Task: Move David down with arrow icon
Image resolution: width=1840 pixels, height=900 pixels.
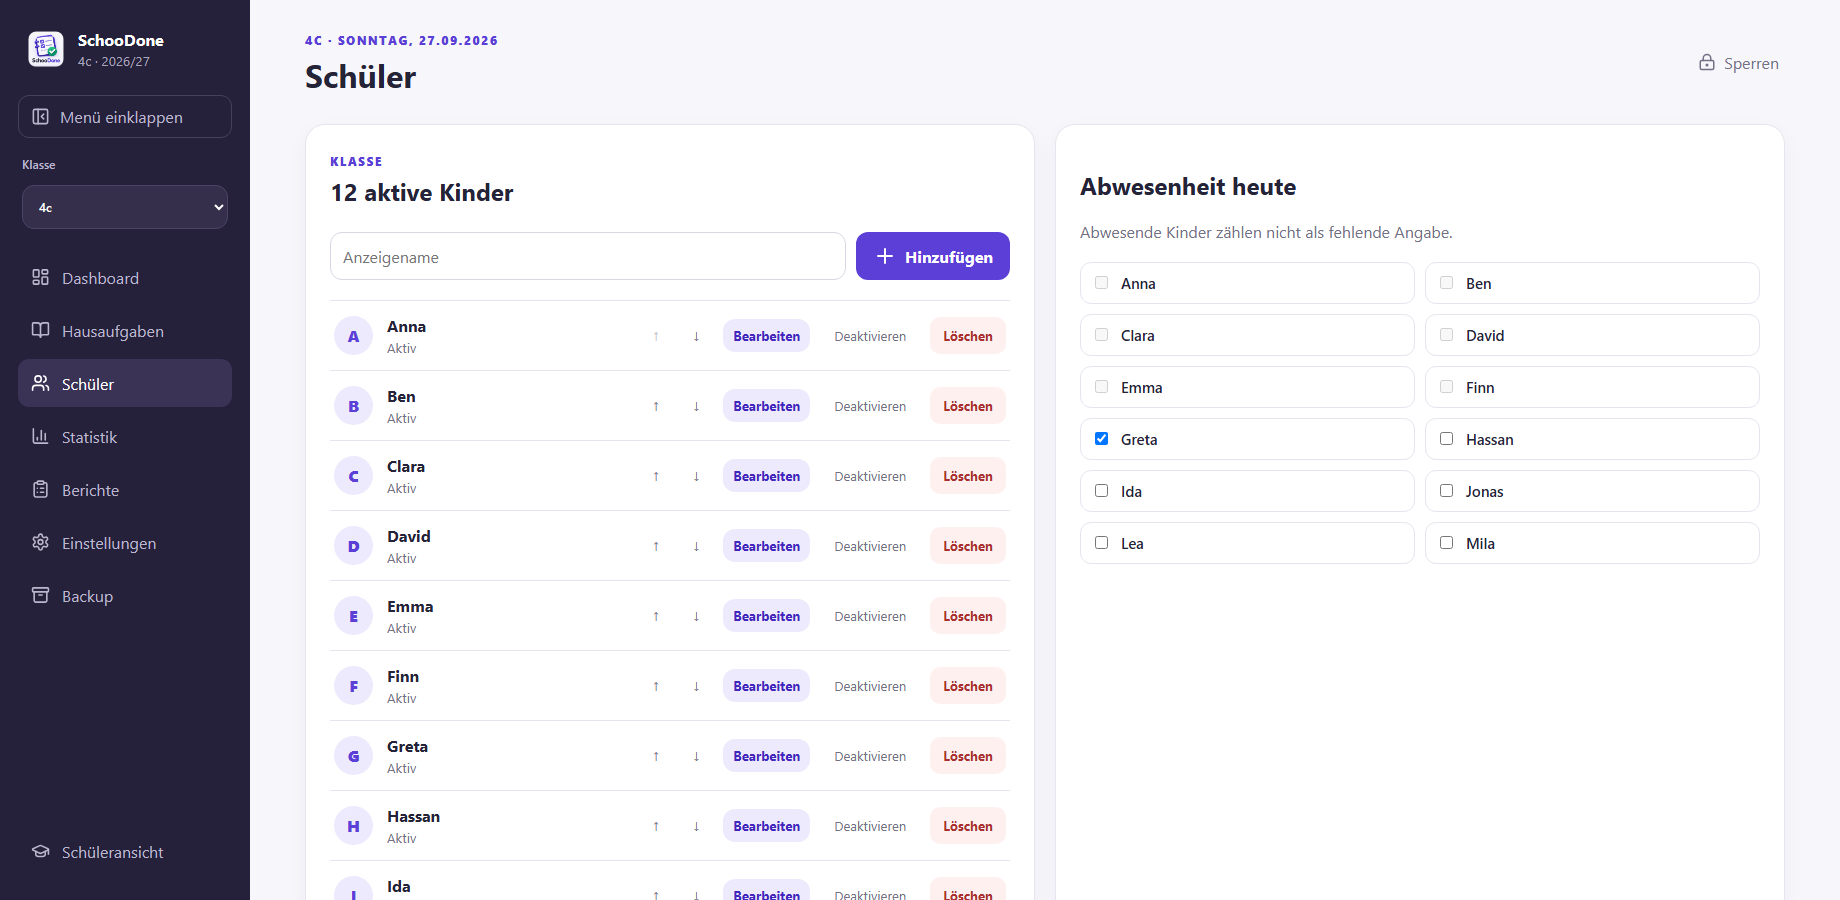Action: click(x=696, y=546)
